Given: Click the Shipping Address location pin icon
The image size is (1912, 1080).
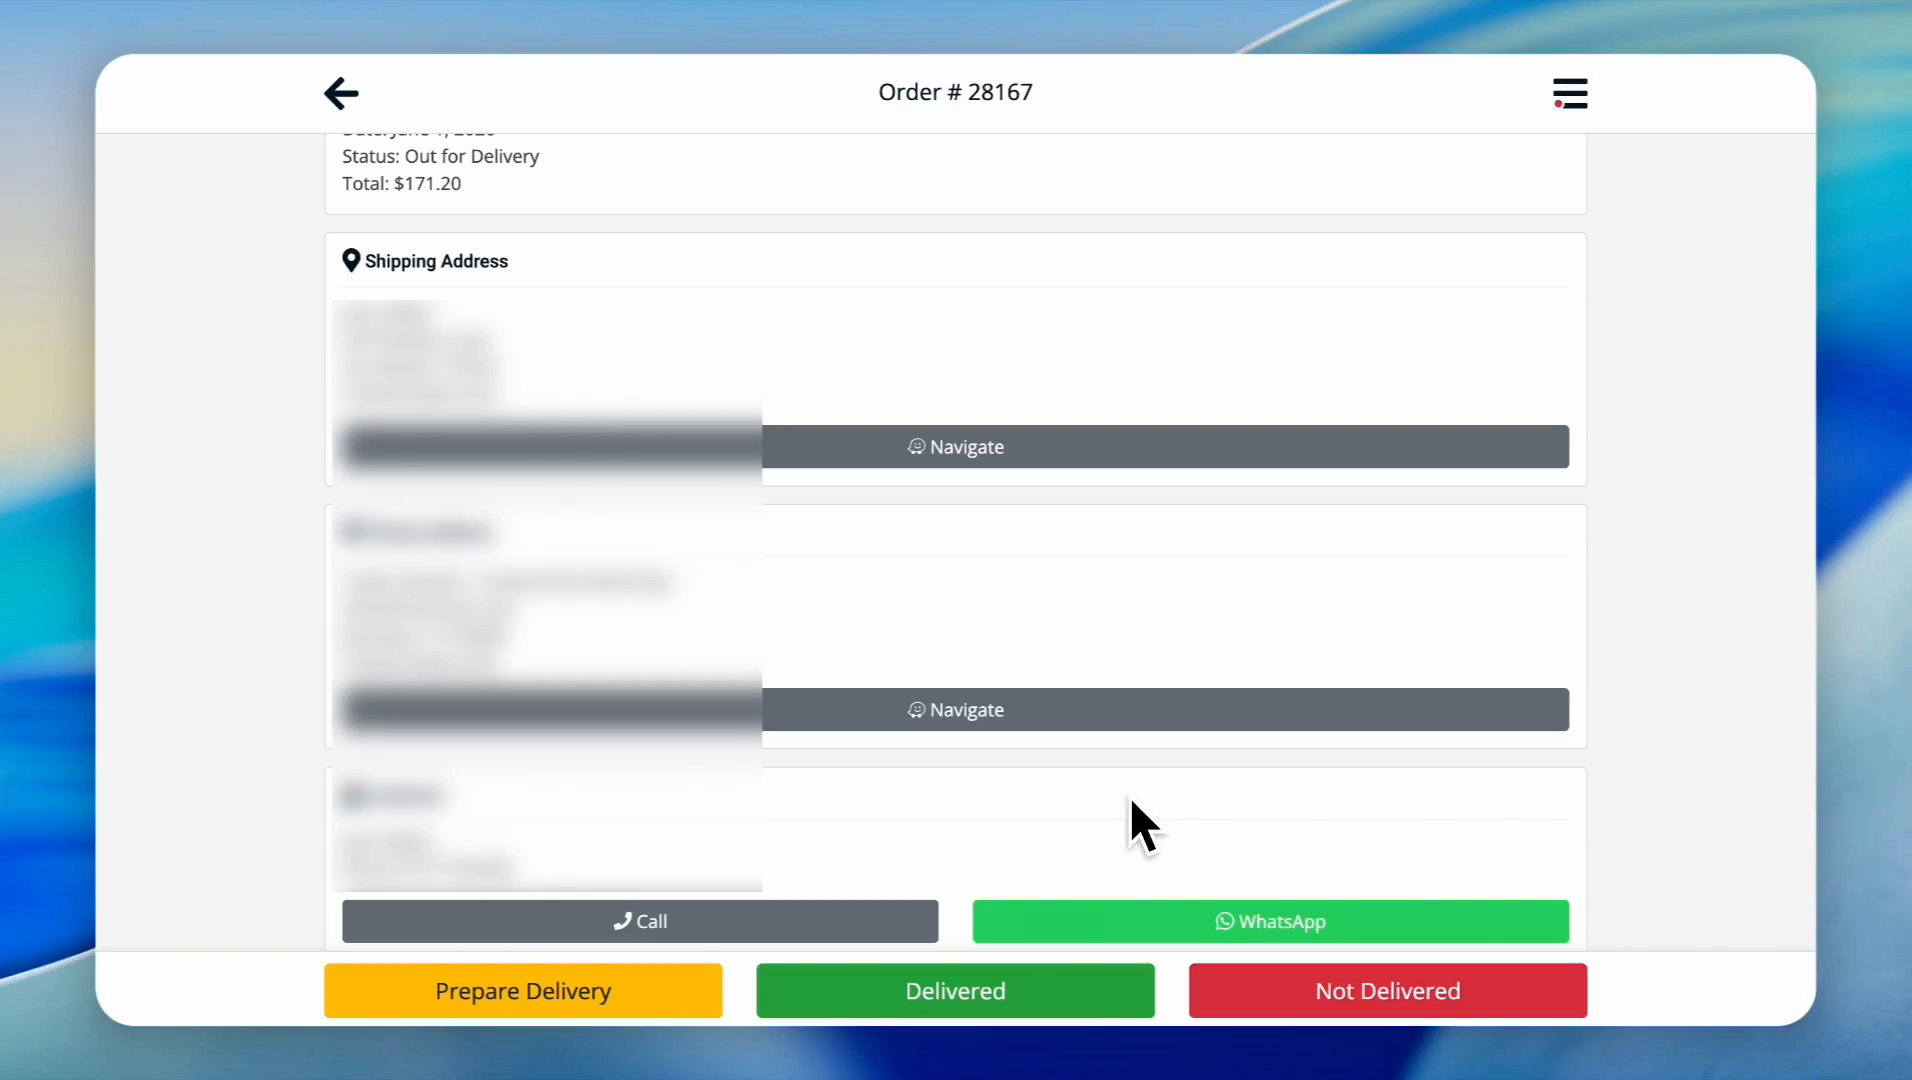Looking at the screenshot, I should tap(351, 261).
